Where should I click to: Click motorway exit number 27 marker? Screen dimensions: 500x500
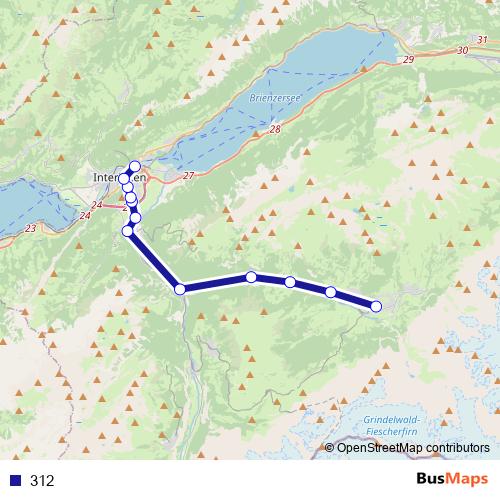point(189,175)
